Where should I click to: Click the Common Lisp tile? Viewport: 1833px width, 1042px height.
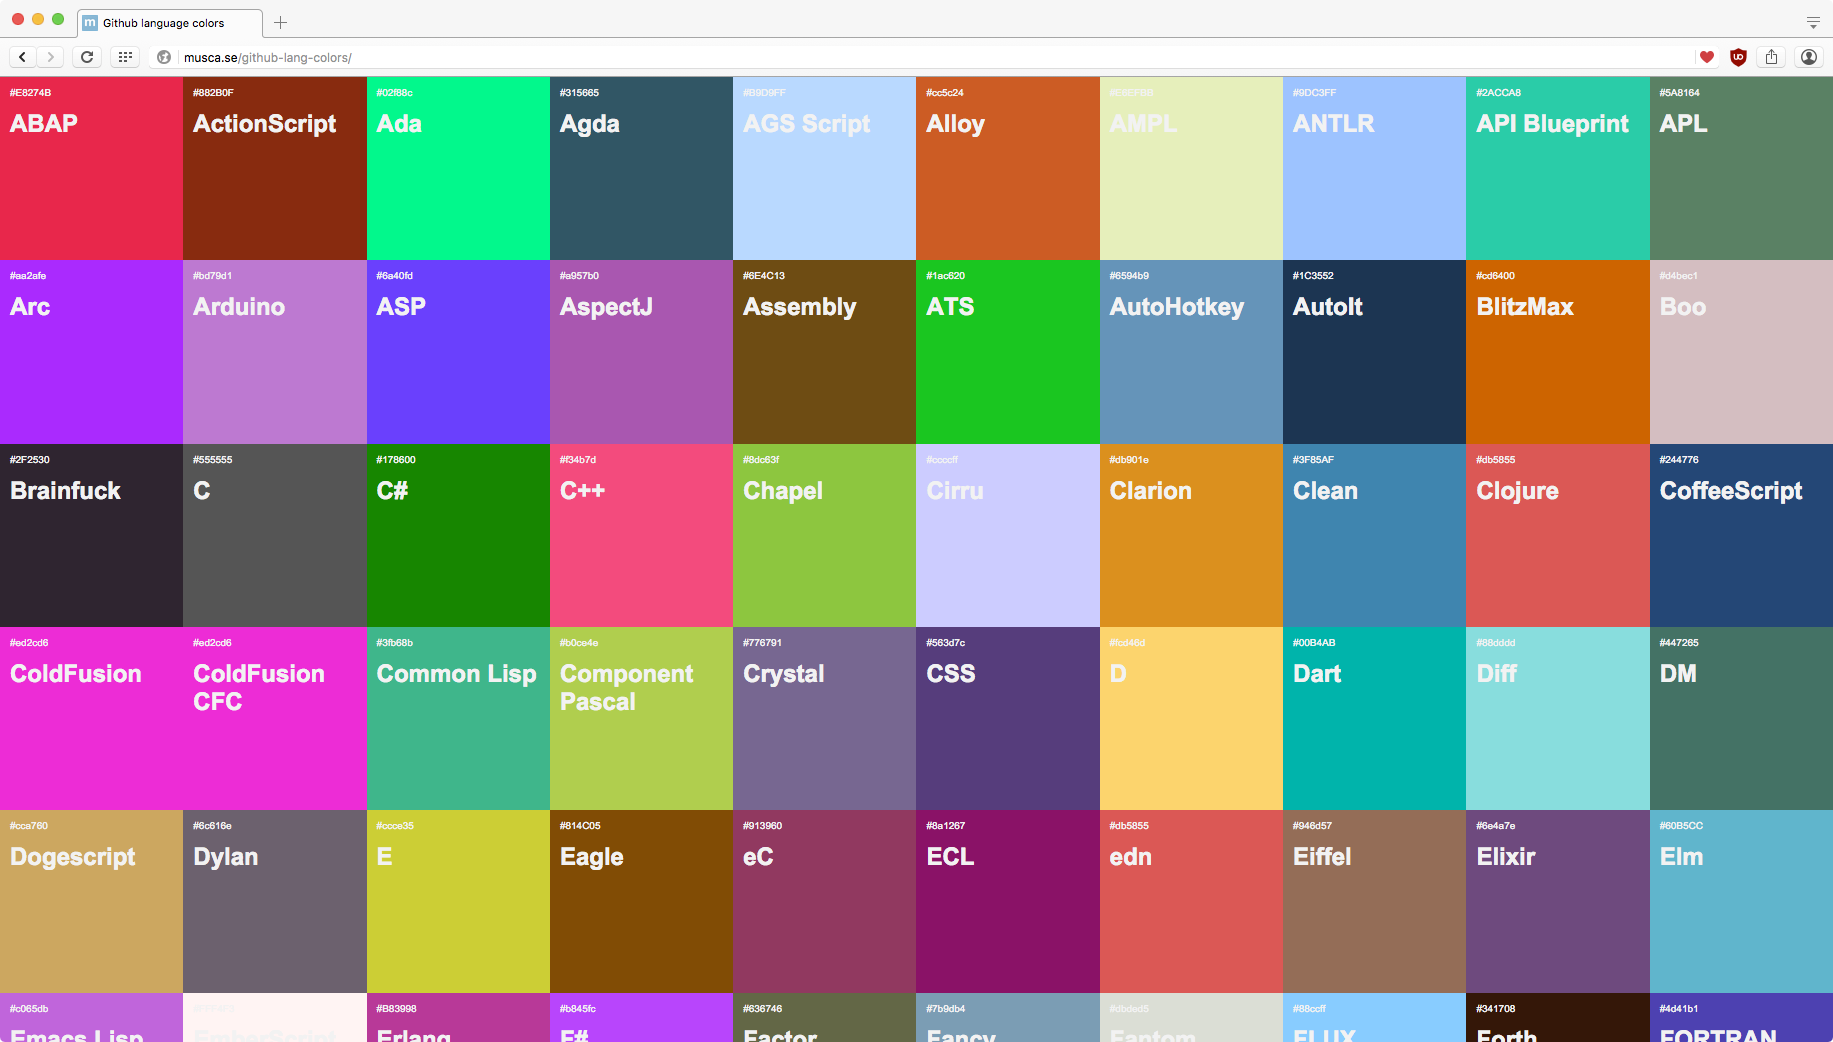tap(458, 718)
